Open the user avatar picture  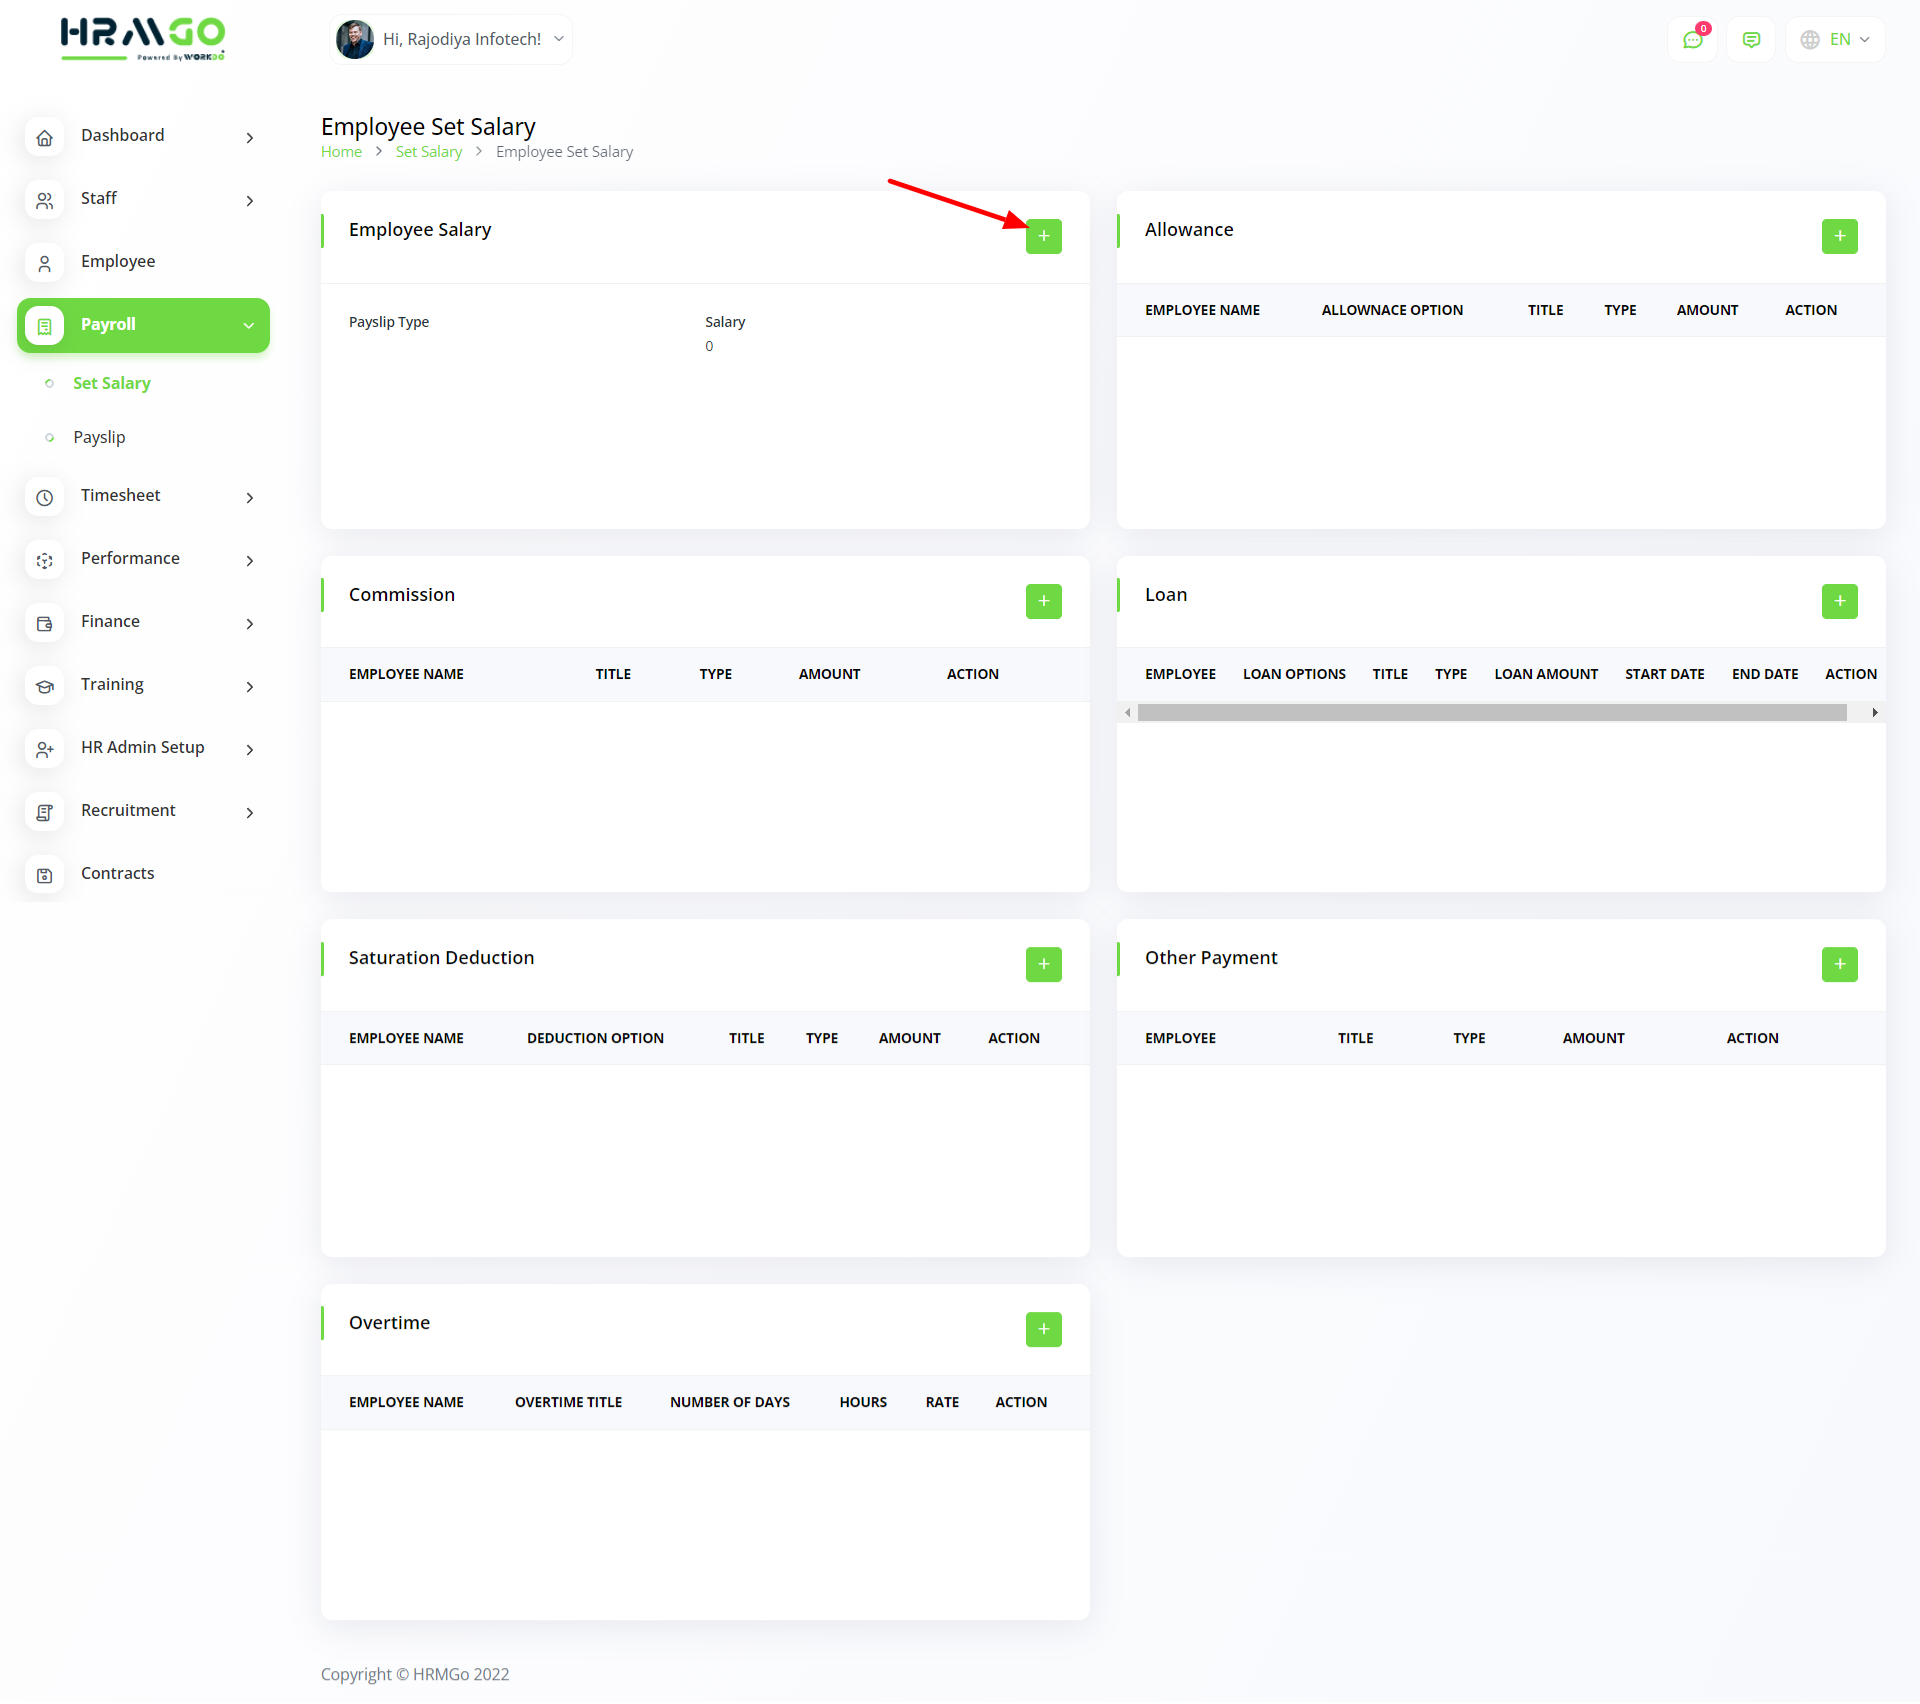355,40
